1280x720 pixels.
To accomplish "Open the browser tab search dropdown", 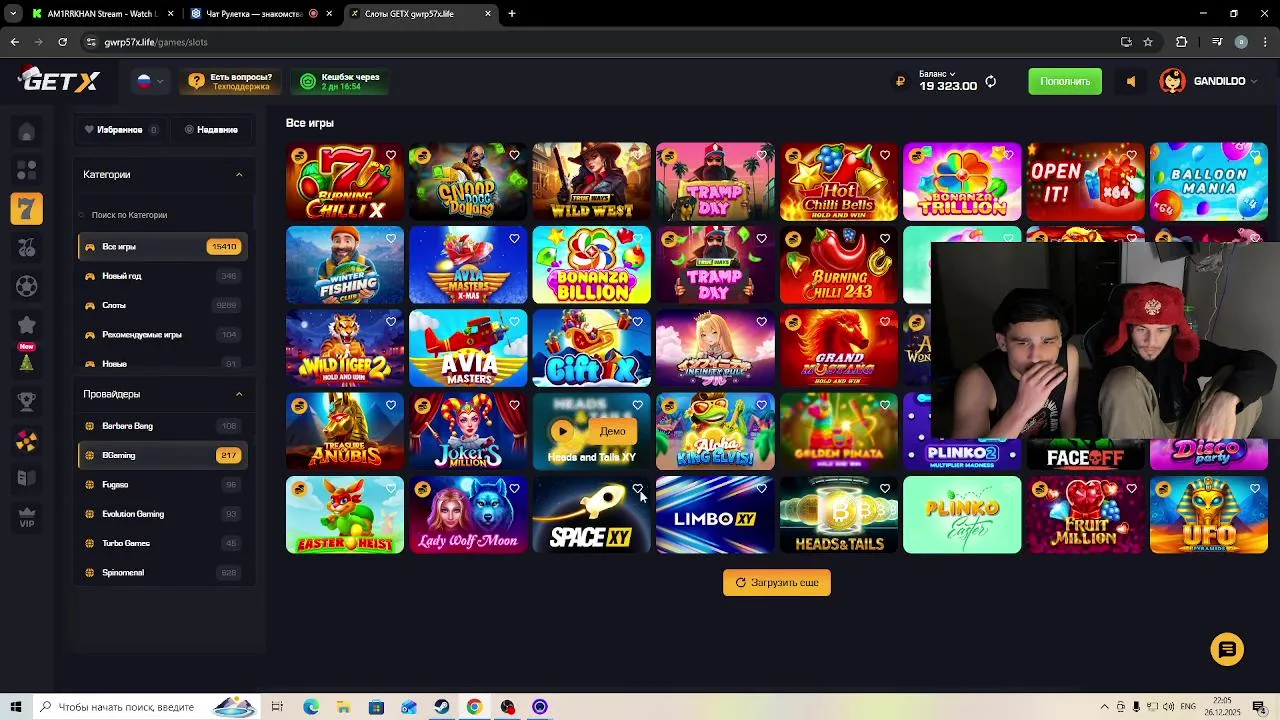I will pos(13,14).
